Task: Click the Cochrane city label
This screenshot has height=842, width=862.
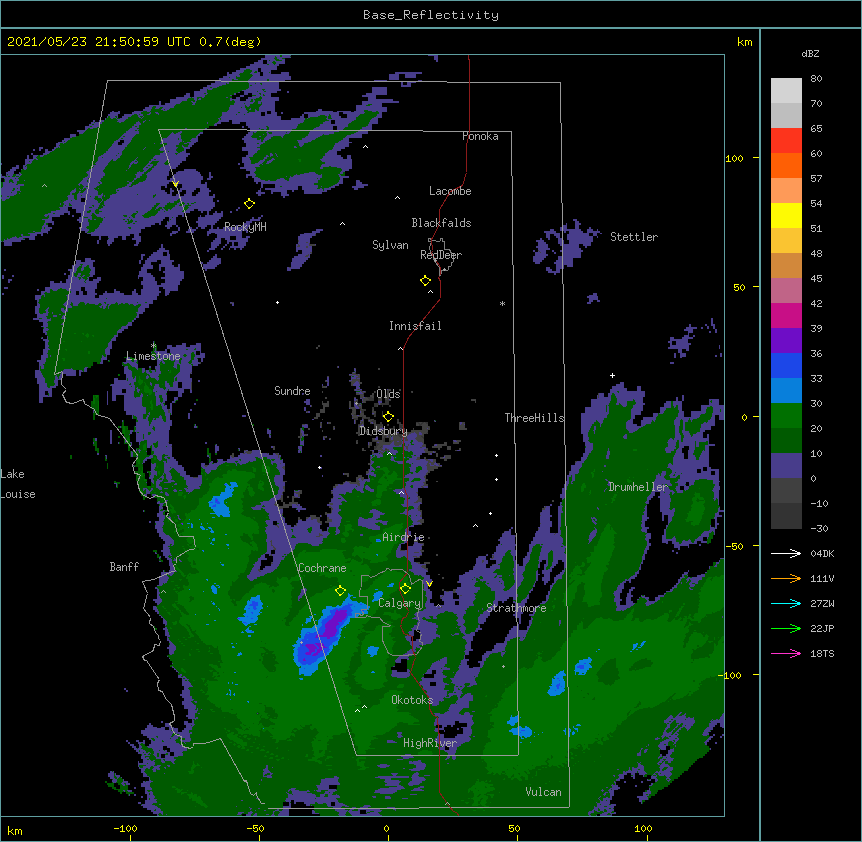Action: pos(322,568)
